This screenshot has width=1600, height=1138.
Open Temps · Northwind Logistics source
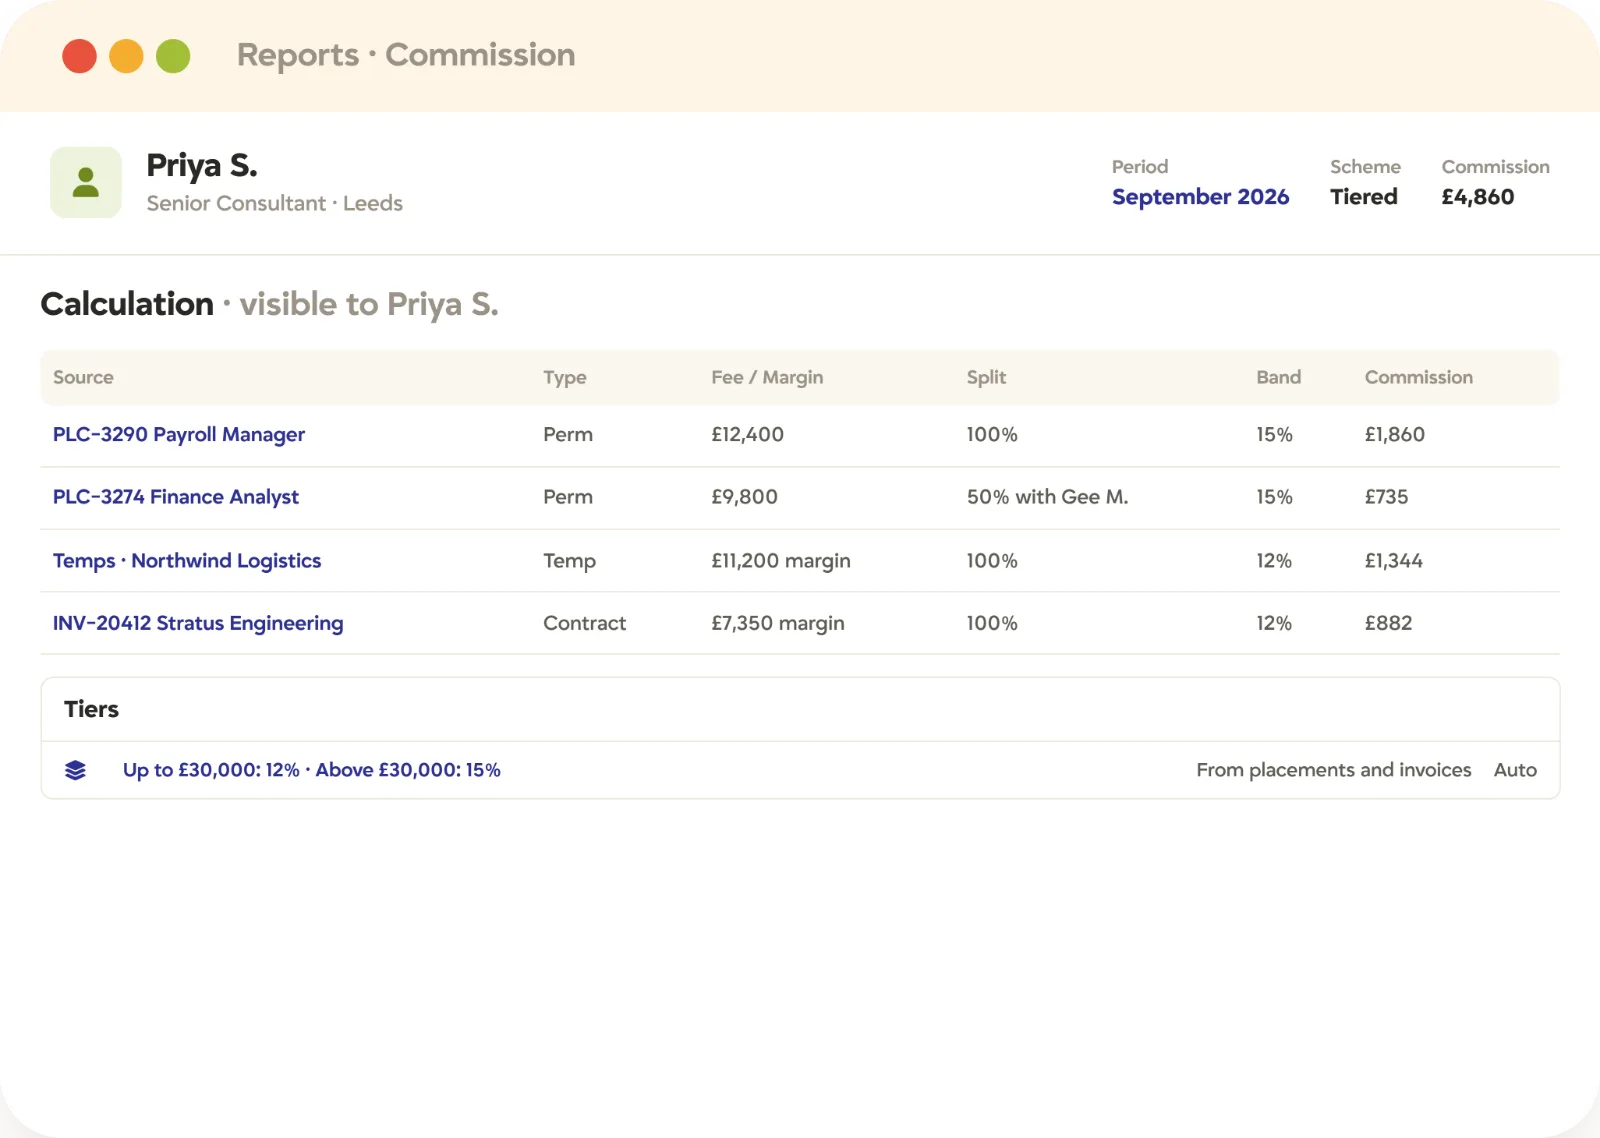coord(187,561)
